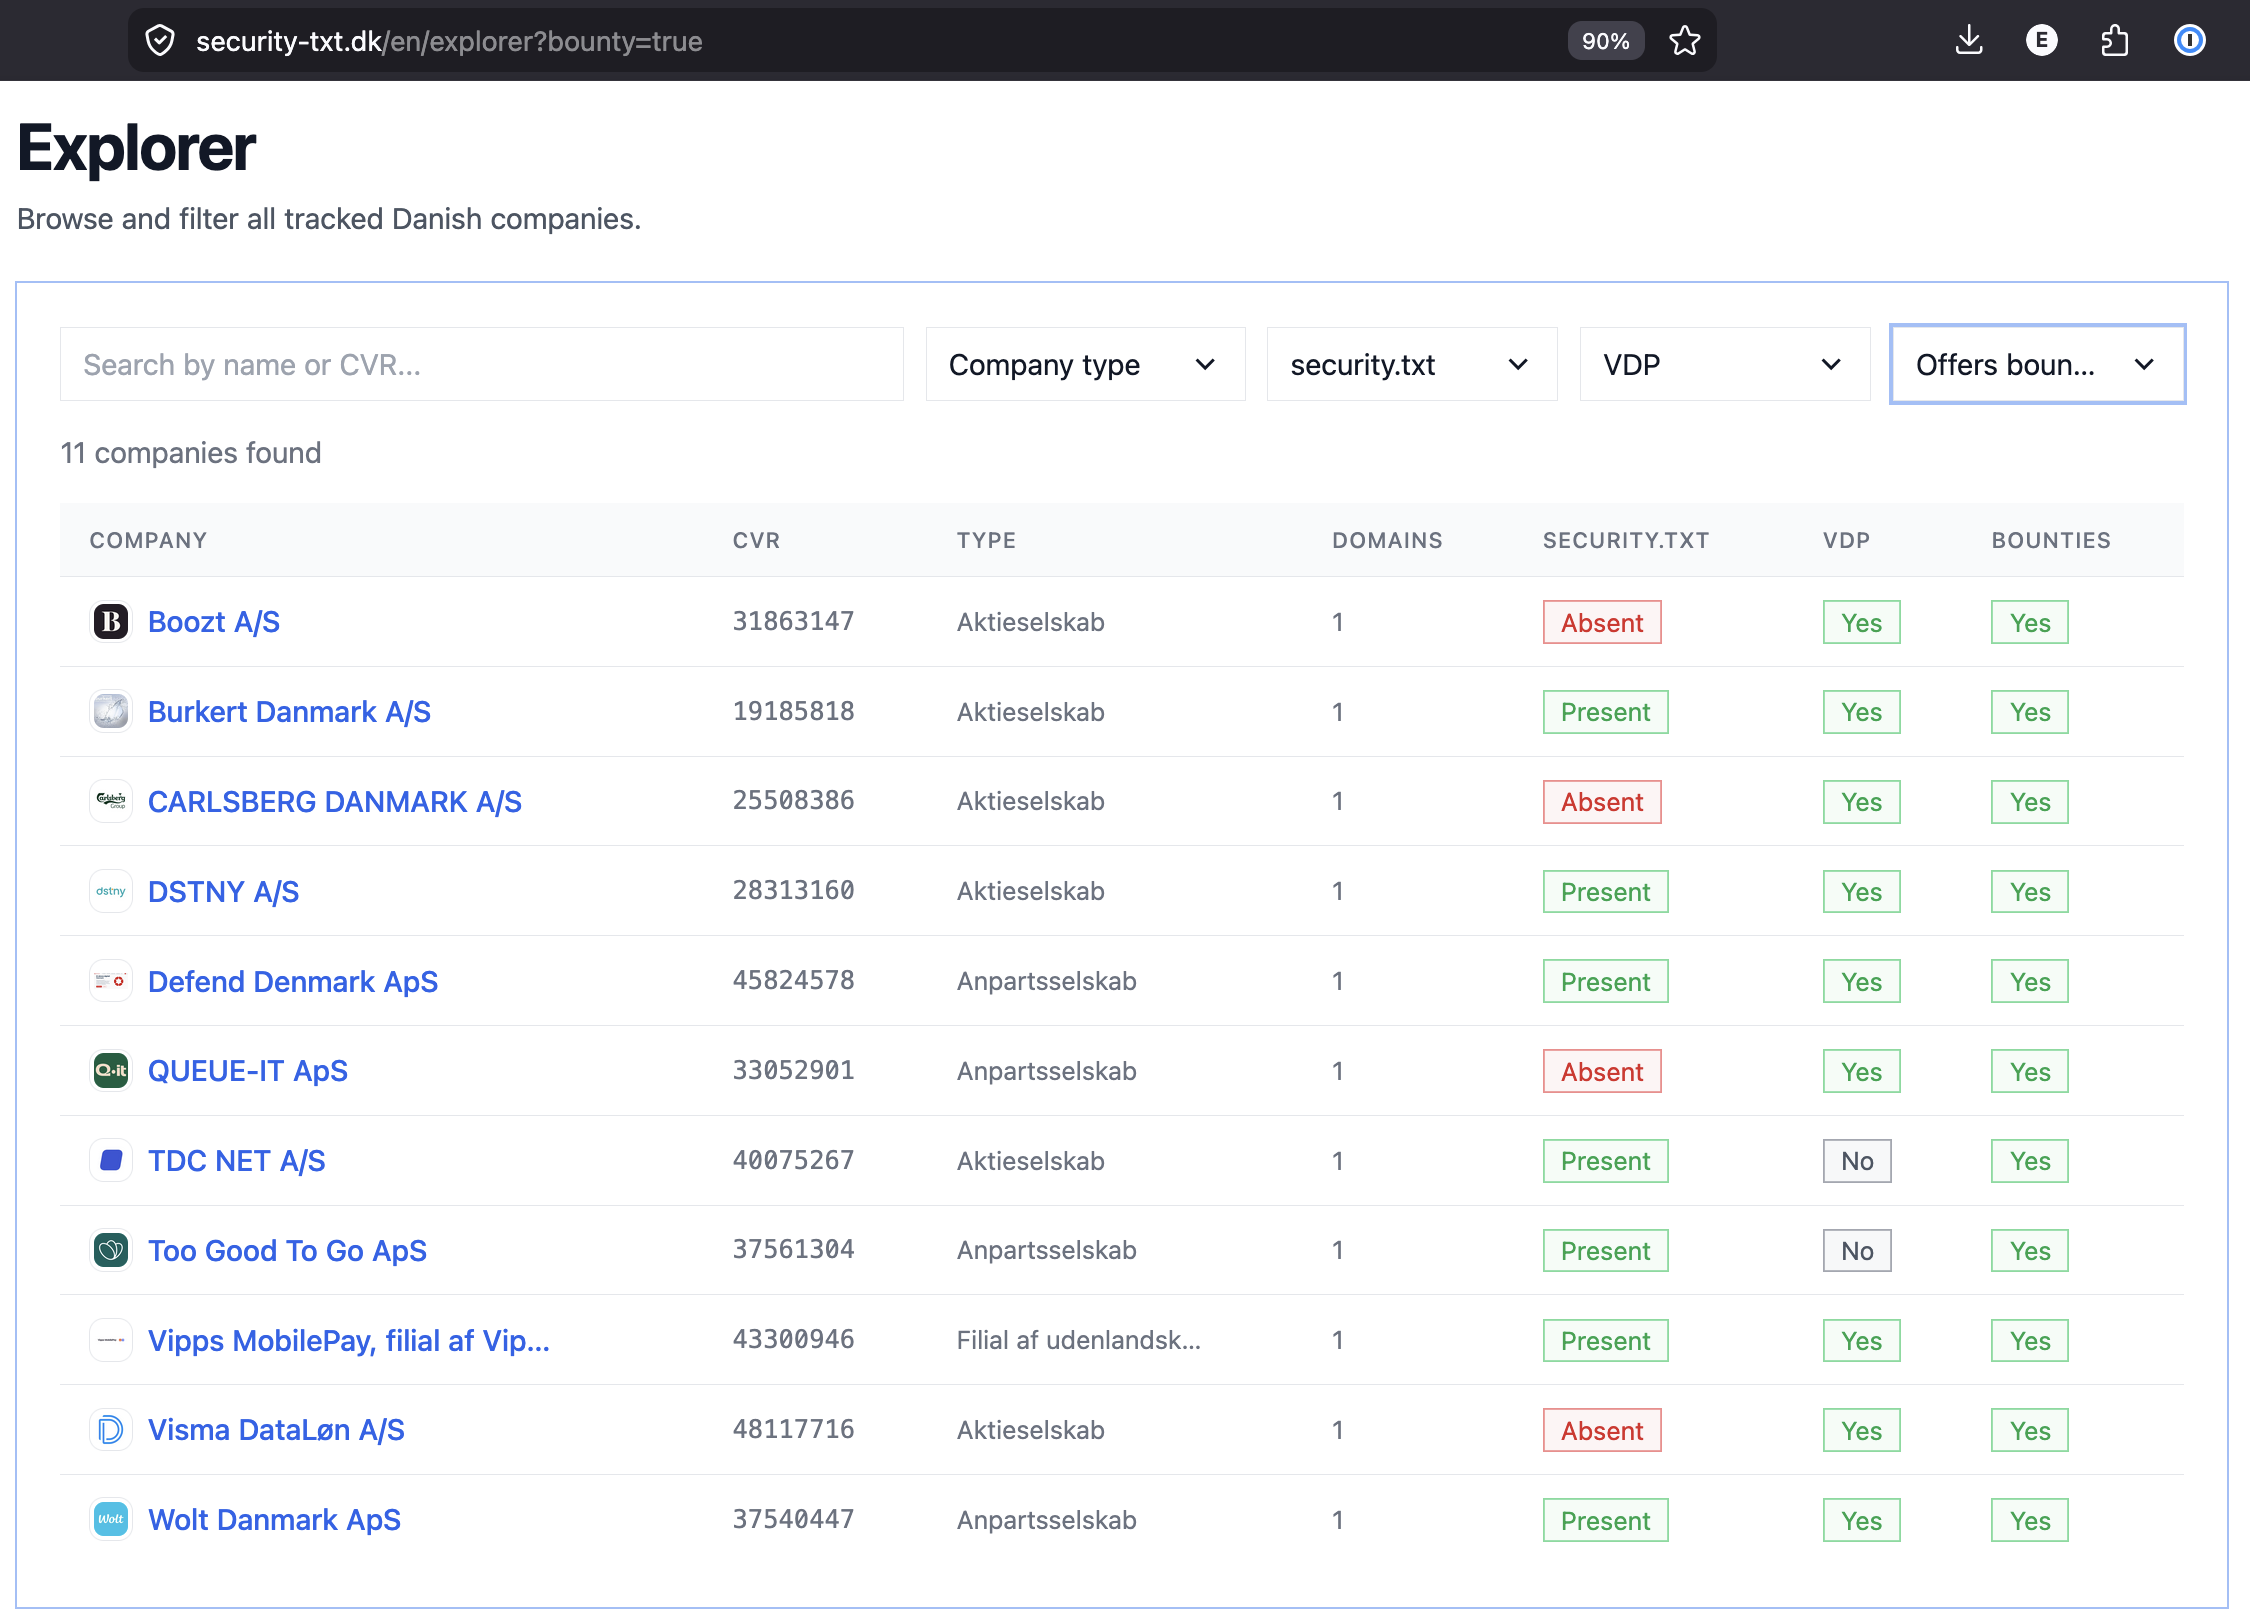Click the Present badge in Burkert row

coord(1605,712)
